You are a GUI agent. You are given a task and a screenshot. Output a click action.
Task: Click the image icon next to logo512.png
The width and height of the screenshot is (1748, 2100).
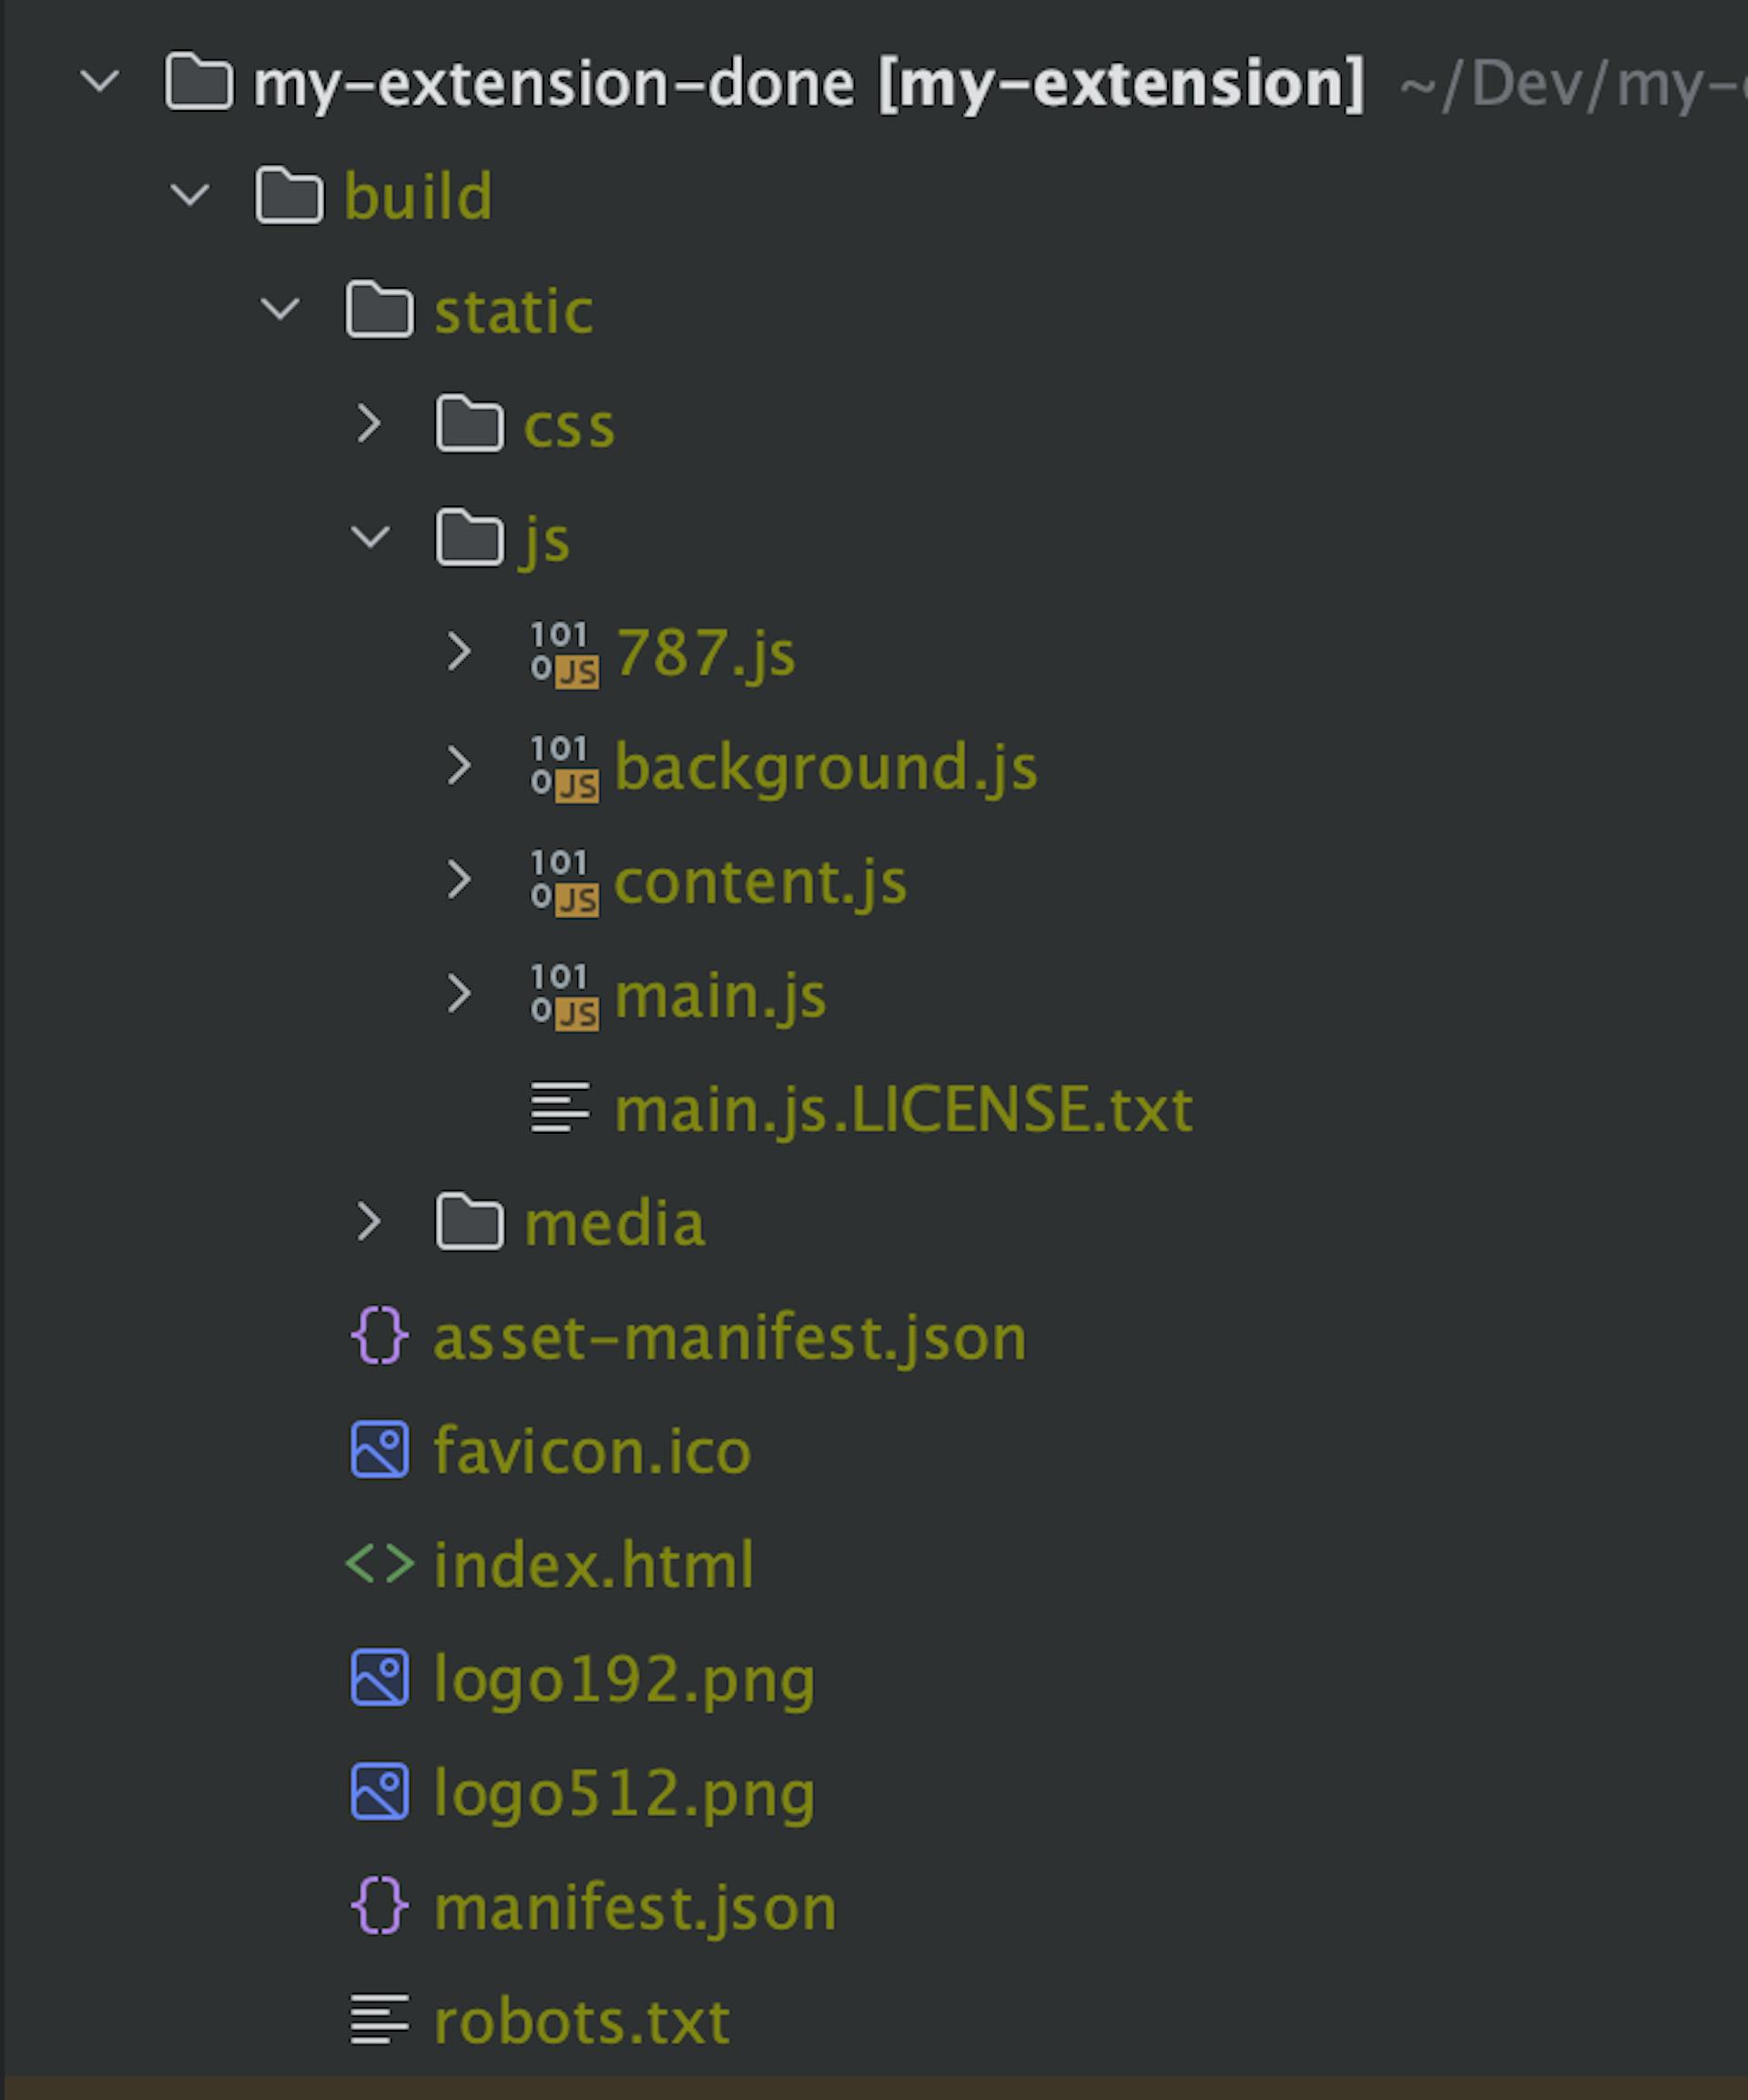pyautogui.click(x=379, y=1792)
